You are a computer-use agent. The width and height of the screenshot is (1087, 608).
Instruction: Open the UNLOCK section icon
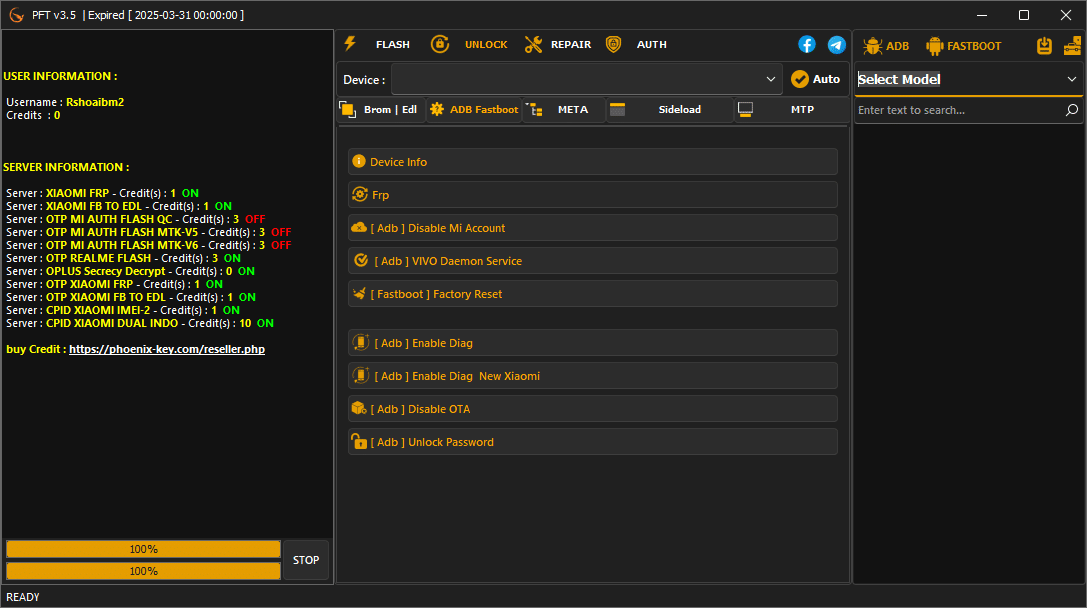(x=440, y=44)
